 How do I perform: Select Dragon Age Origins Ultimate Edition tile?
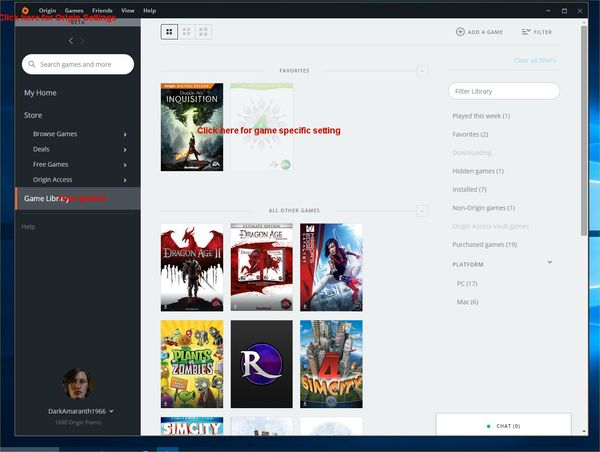point(262,268)
